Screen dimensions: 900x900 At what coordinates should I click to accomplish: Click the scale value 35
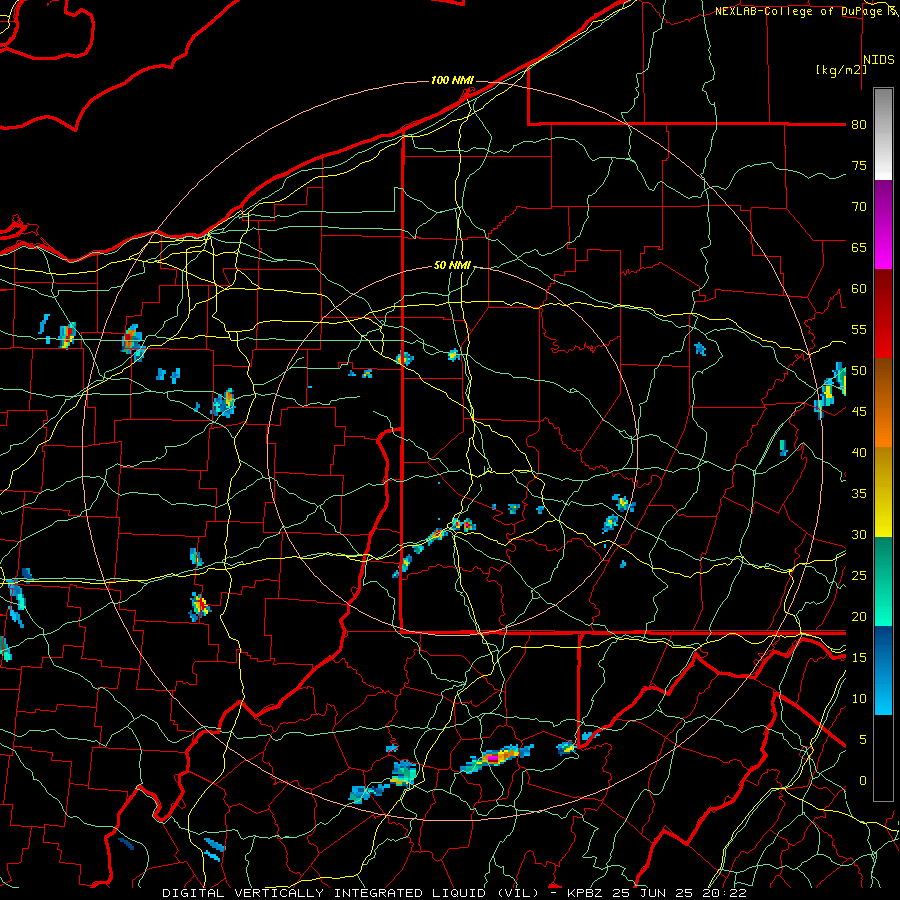click(x=859, y=494)
